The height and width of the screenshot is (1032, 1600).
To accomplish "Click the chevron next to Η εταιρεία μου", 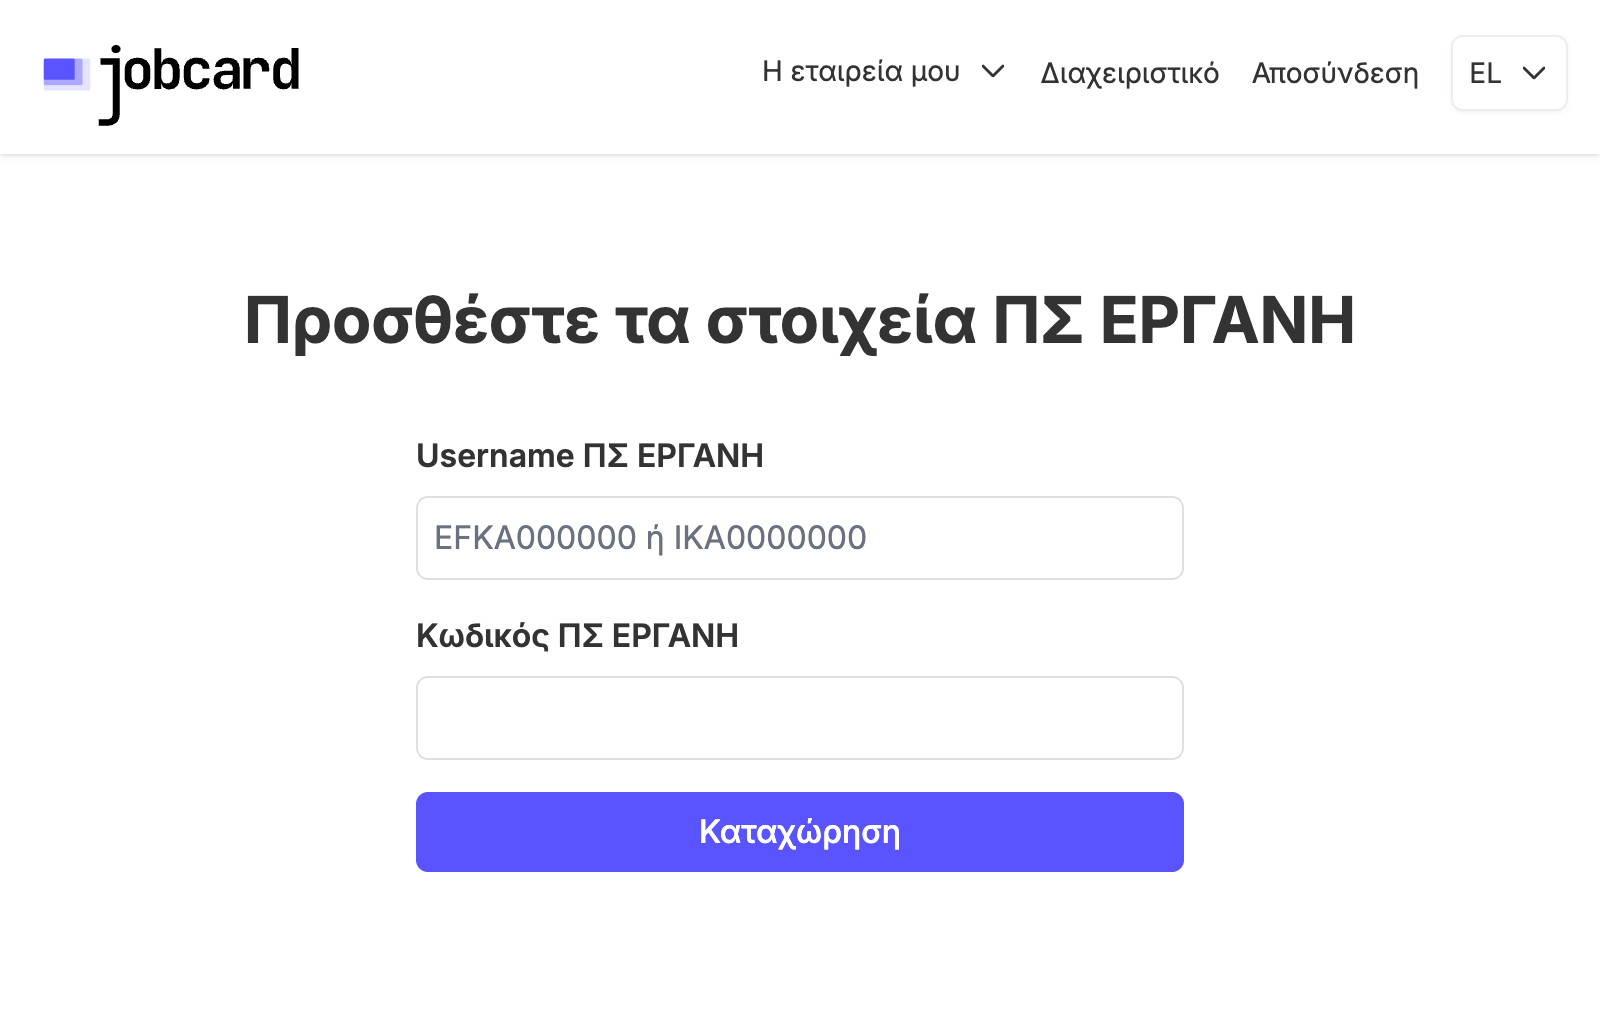I will [x=993, y=73].
